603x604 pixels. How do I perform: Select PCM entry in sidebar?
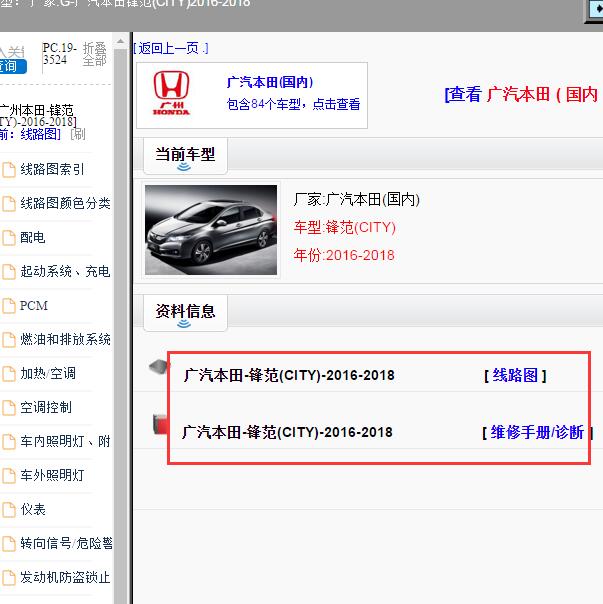click(x=34, y=305)
